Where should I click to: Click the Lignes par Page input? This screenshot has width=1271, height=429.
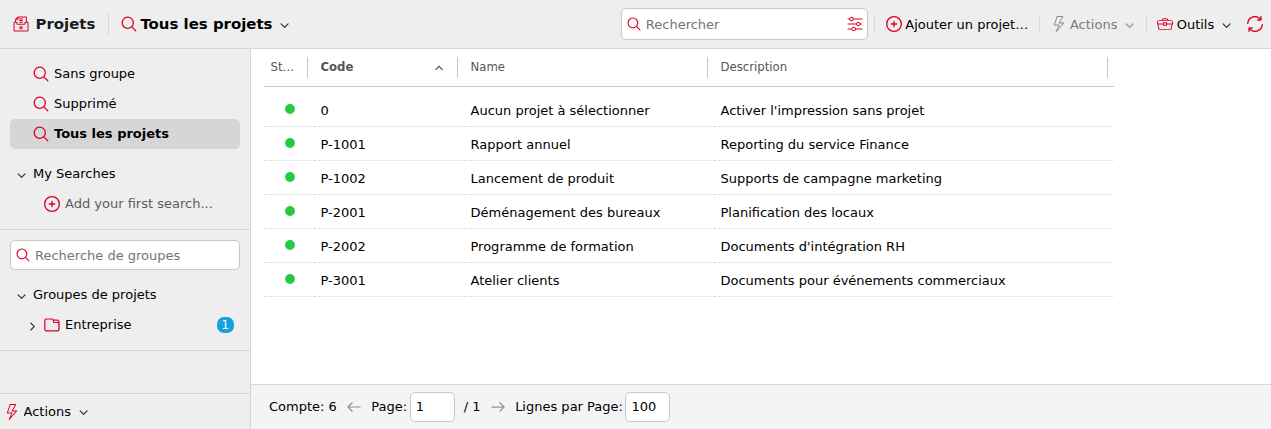(x=647, y=407)
